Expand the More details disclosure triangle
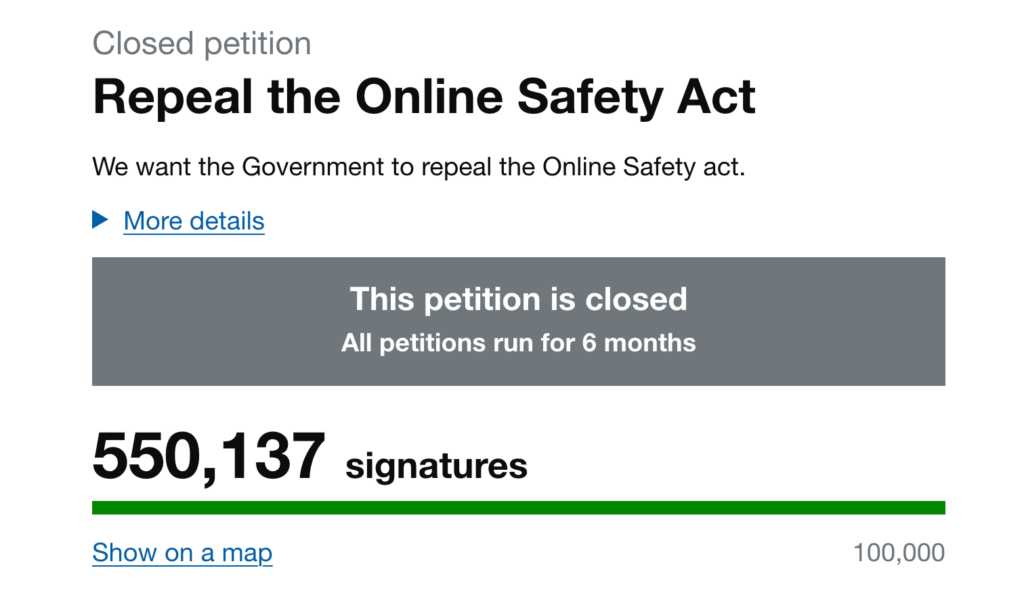The width and height of the screenshot is (1024, 612). pyautogui.click(x=99, y=220)
